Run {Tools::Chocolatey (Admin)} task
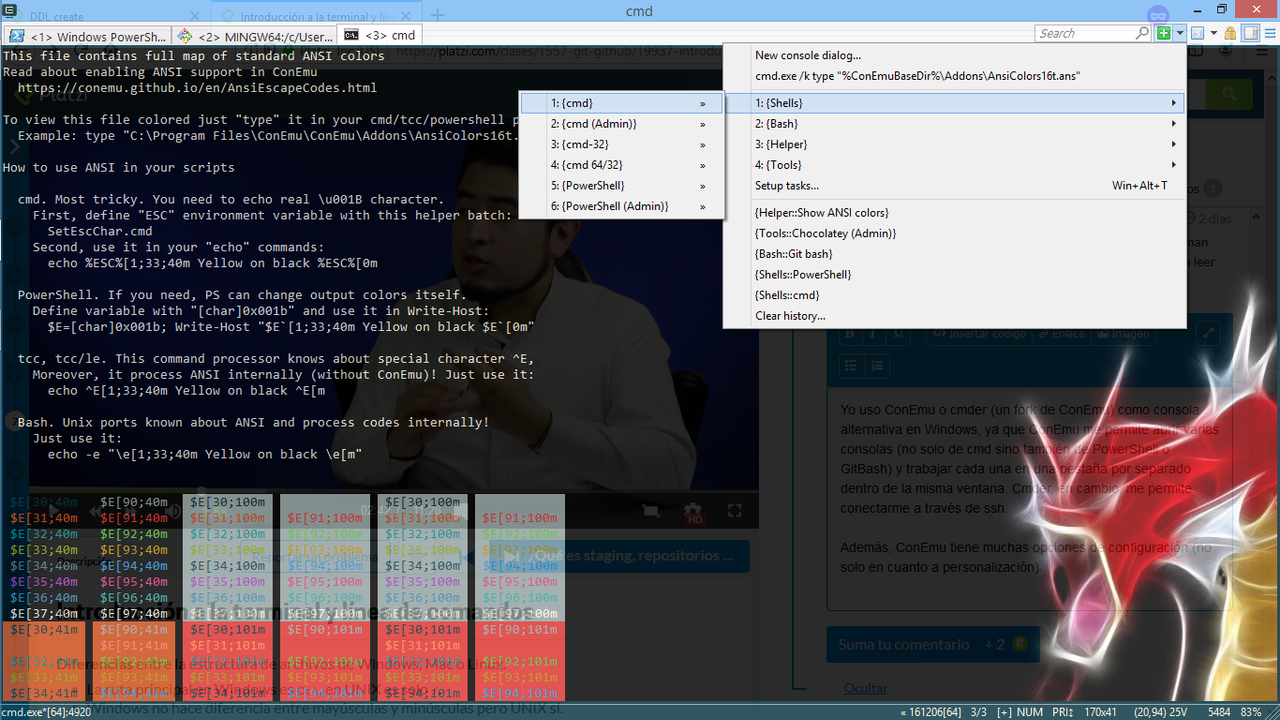The image size is (1280, 720). (955, 233)
